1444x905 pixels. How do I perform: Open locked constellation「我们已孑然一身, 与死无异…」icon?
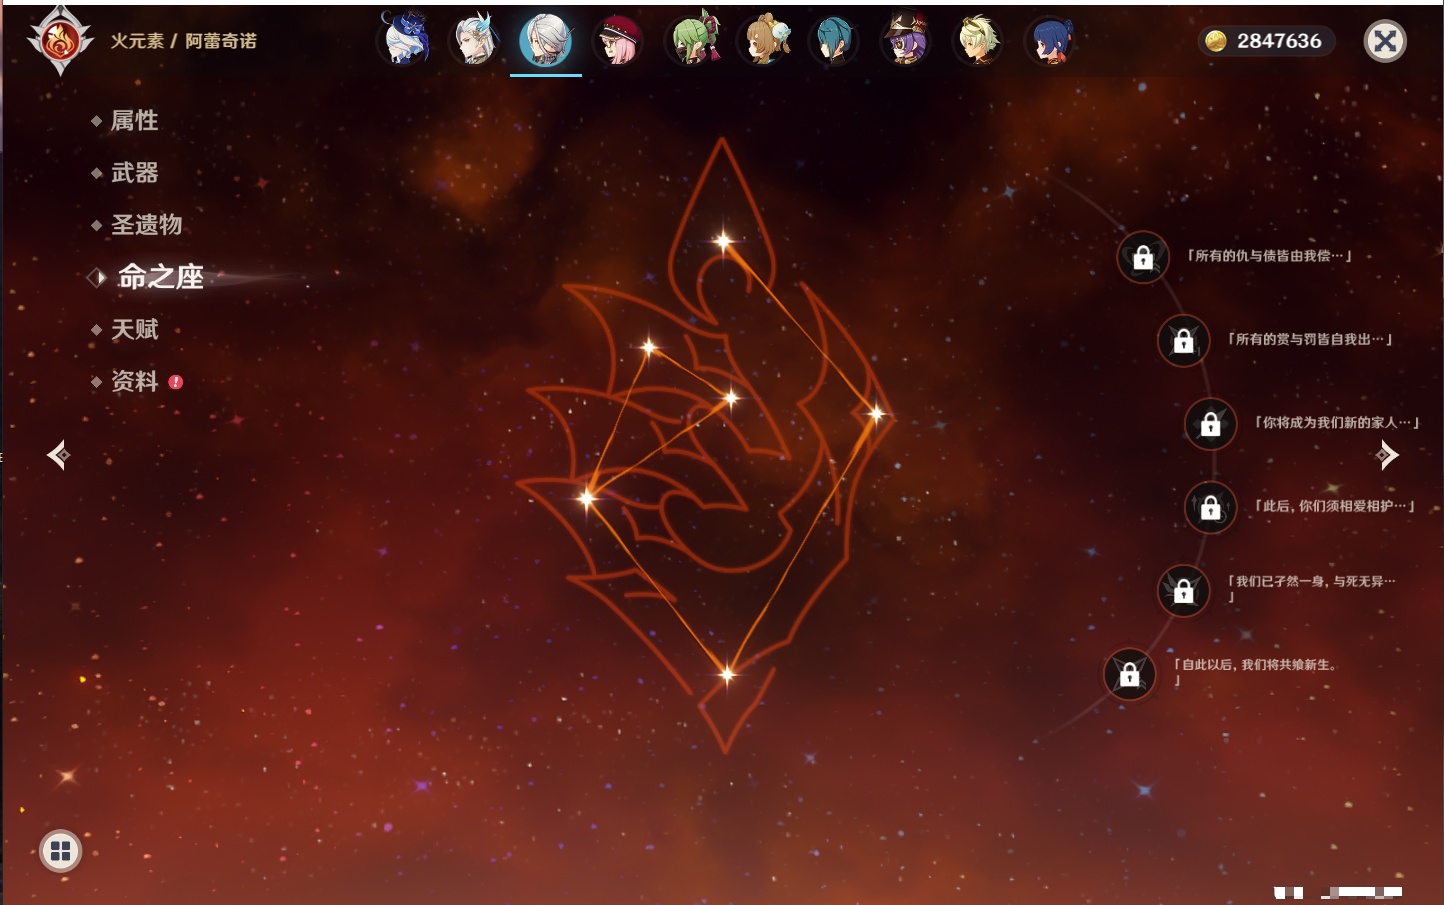coord(1183,590)
